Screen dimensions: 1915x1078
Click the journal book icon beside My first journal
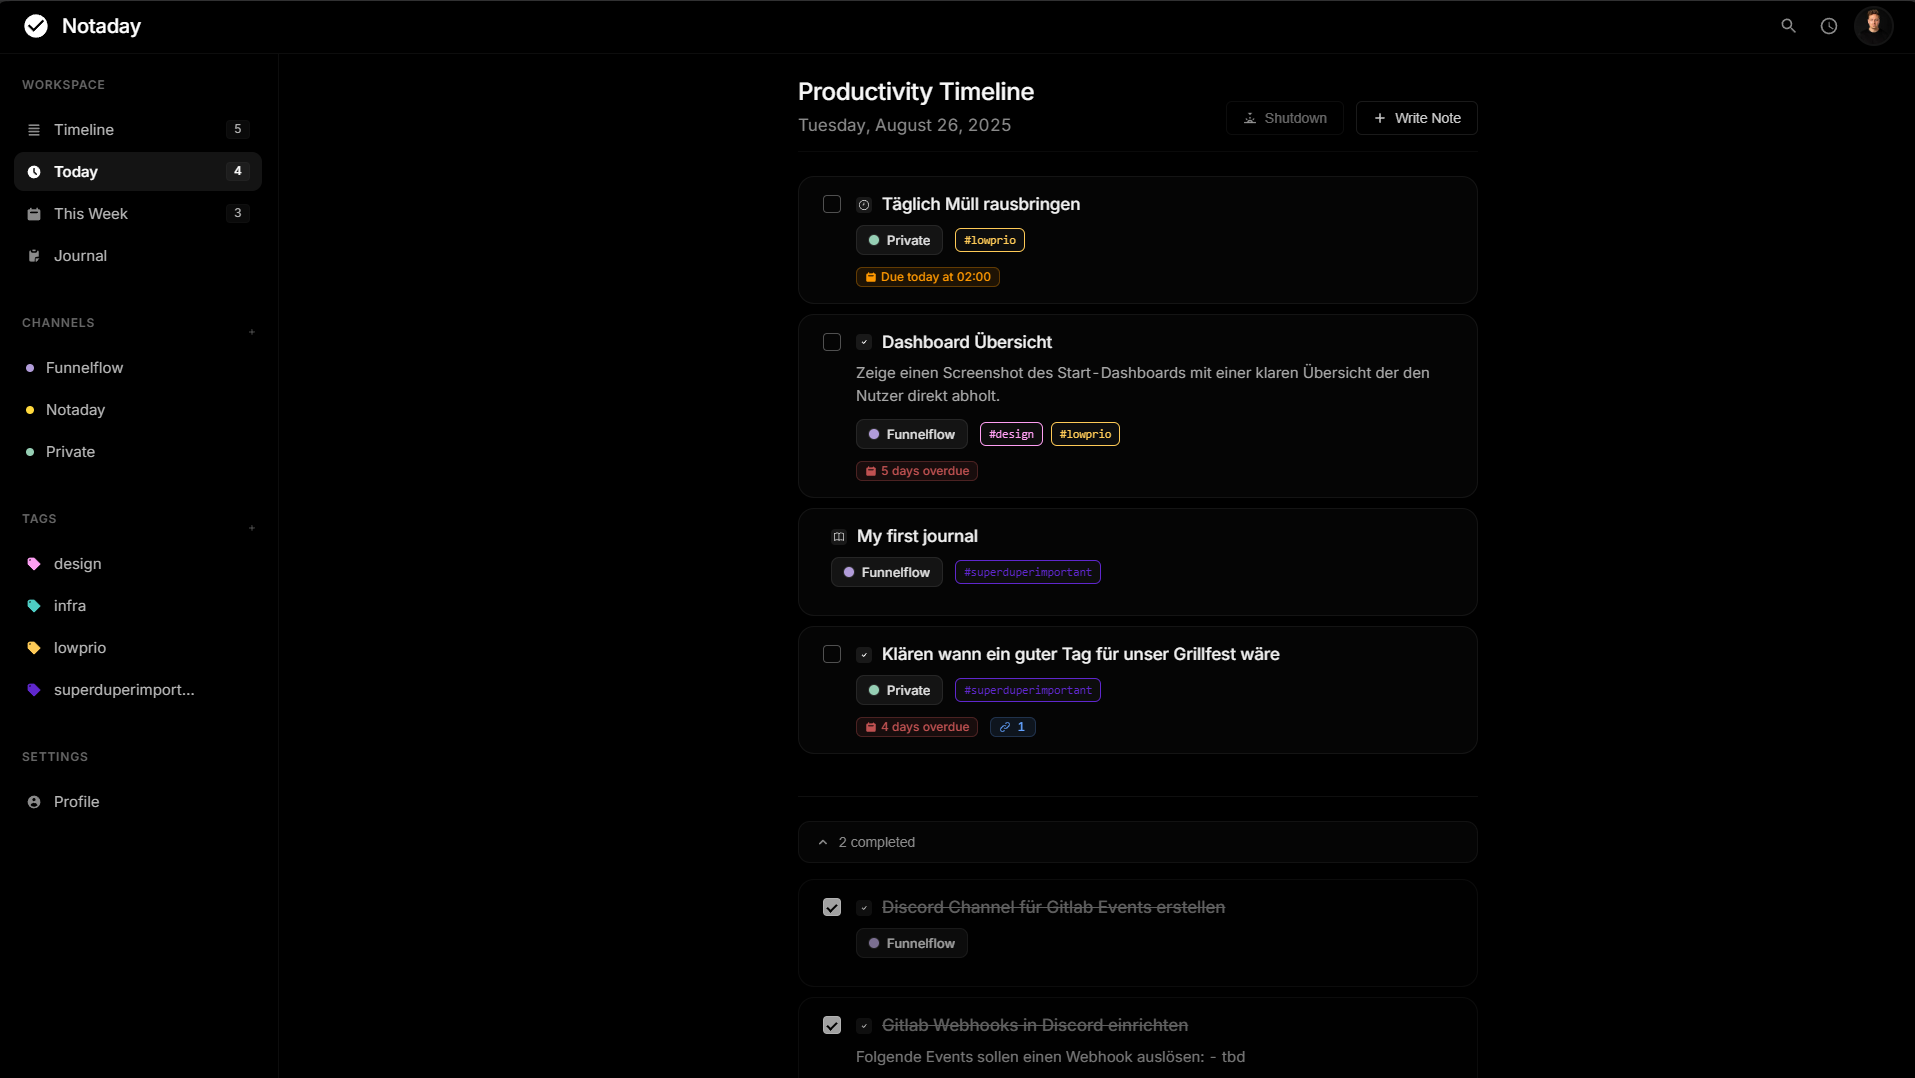point(839,537)
